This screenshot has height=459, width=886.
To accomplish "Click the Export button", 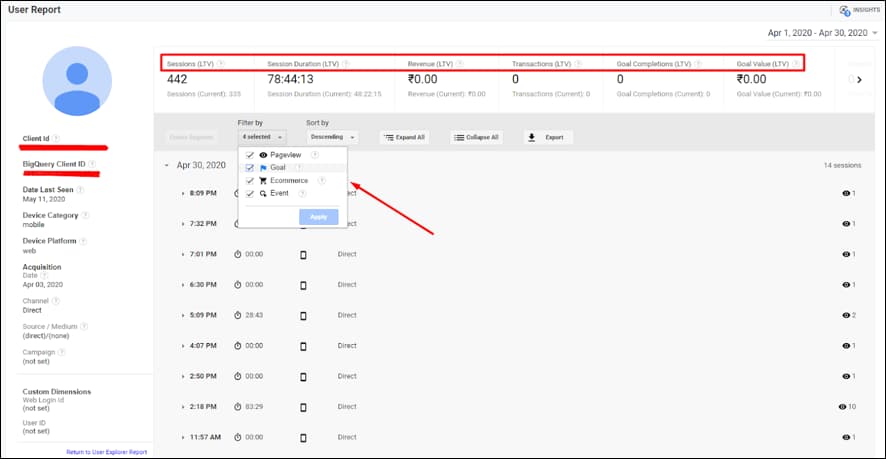I will pos(547,137).
